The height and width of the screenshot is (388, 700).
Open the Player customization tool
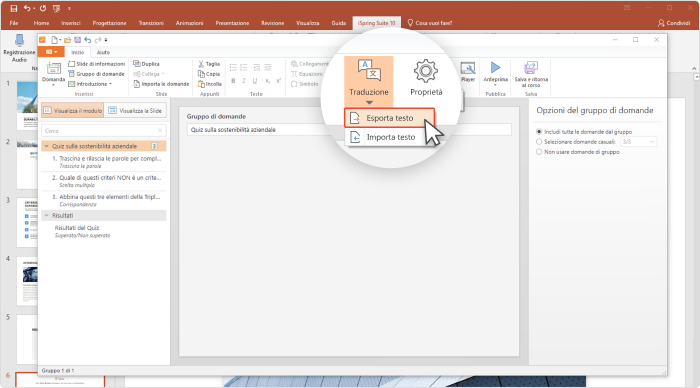(468, 72)
